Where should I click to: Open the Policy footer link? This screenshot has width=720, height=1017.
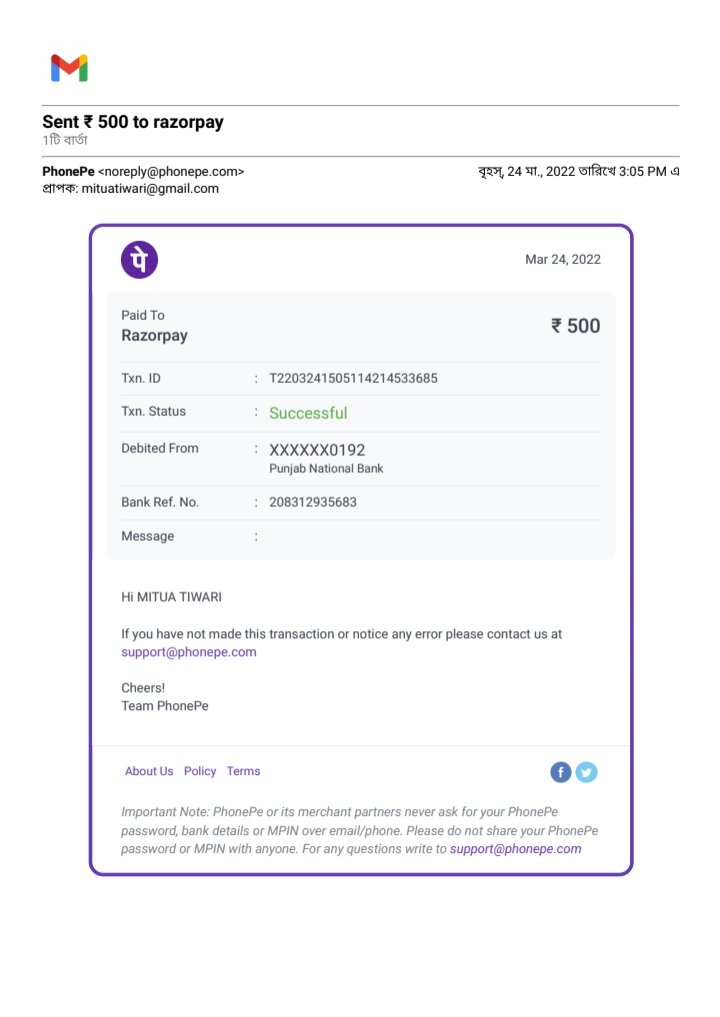(200, 771)
